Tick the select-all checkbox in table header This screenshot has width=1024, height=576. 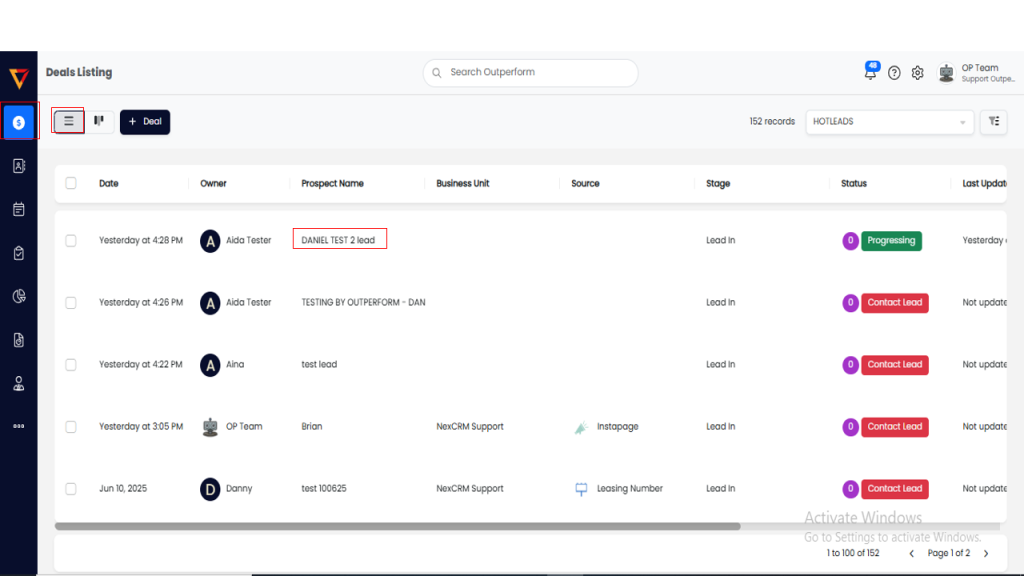[71, 183]
